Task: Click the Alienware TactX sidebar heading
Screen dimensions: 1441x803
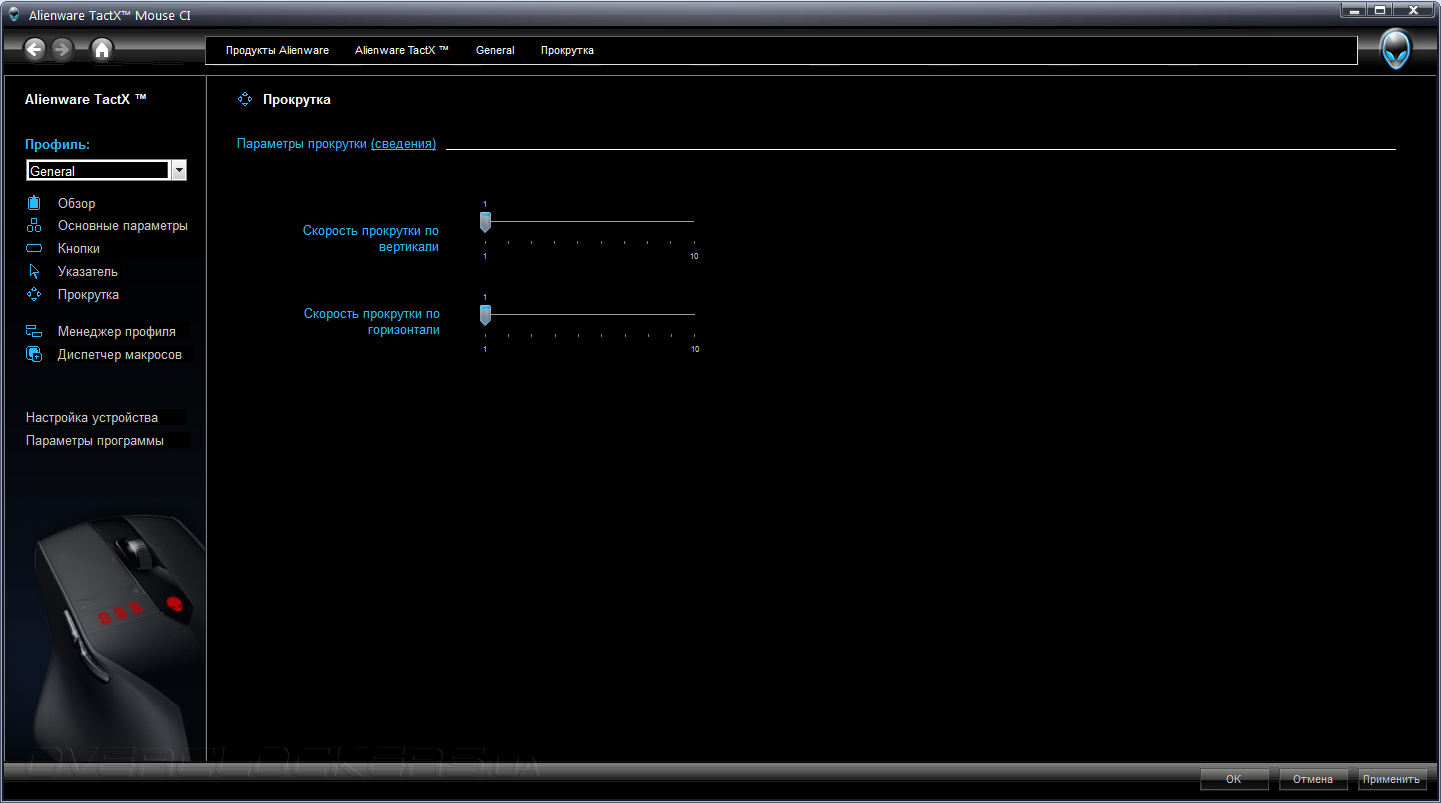Action: pos(86,99)
